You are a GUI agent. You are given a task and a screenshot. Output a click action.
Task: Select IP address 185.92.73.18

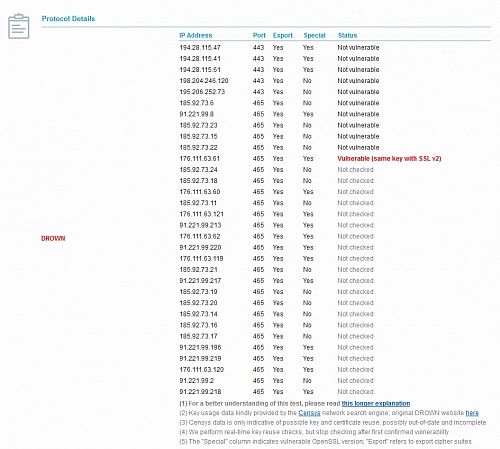198,181
